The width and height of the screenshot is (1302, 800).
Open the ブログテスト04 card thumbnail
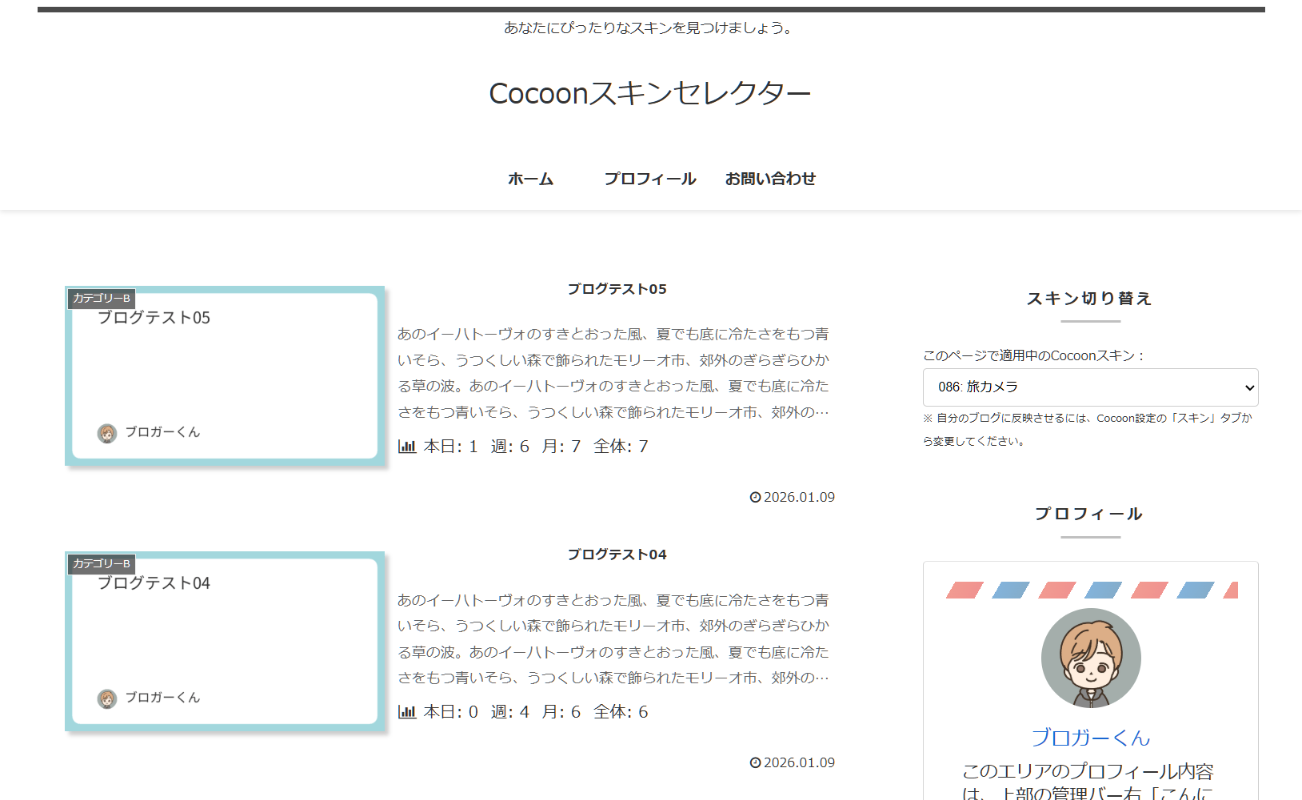pos(224,640)
